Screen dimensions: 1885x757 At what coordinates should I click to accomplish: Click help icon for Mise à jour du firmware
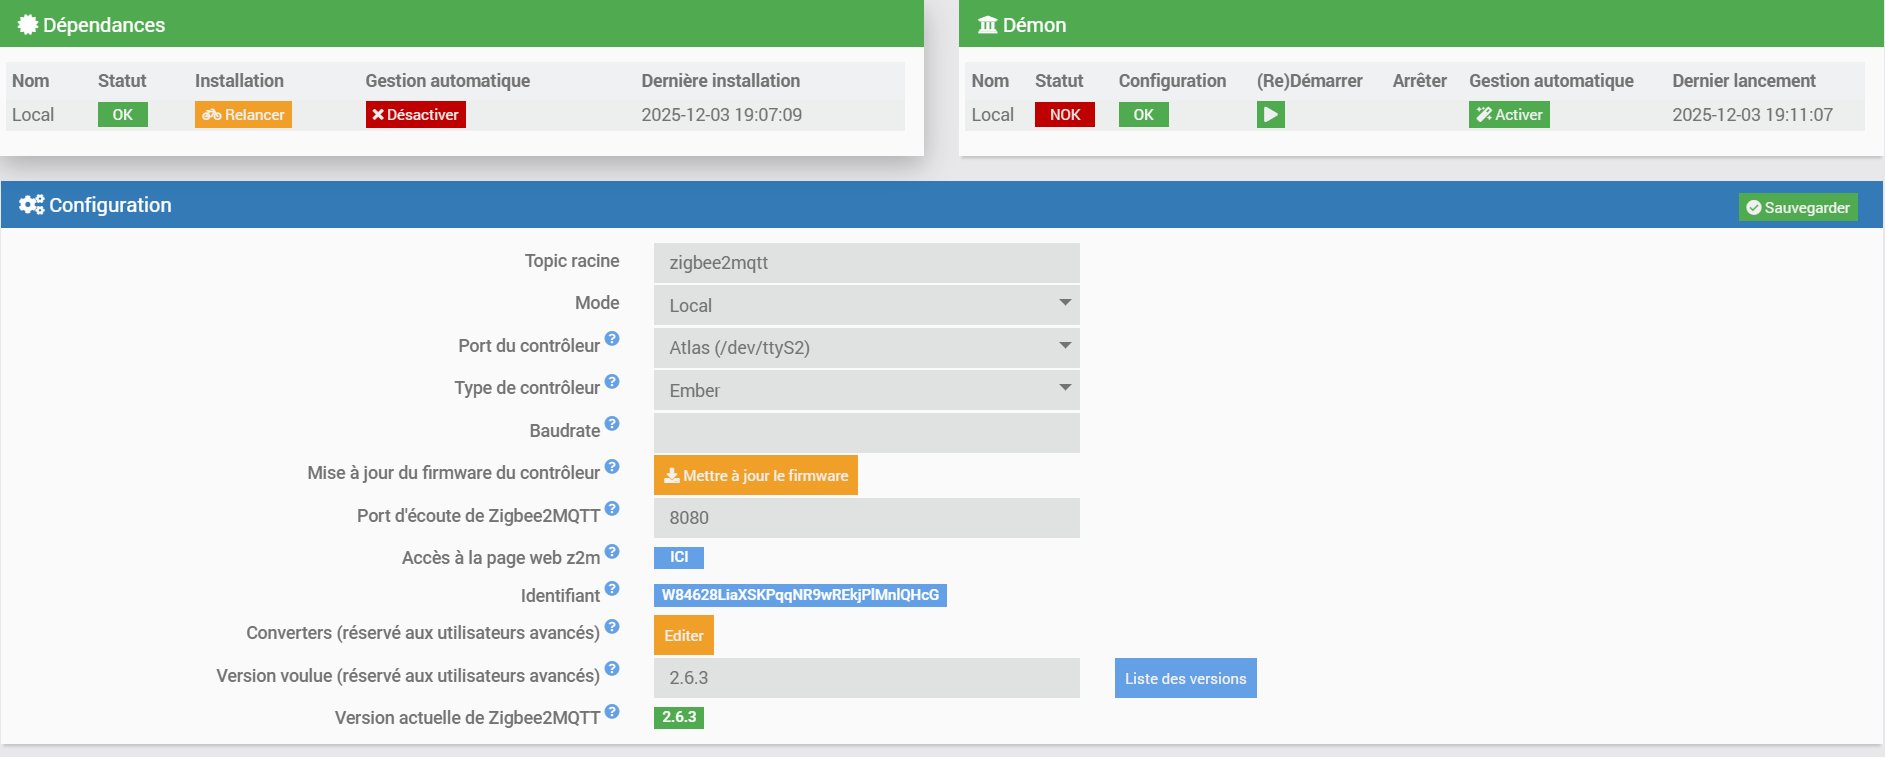pyautogui.click(x=612, y=466)
